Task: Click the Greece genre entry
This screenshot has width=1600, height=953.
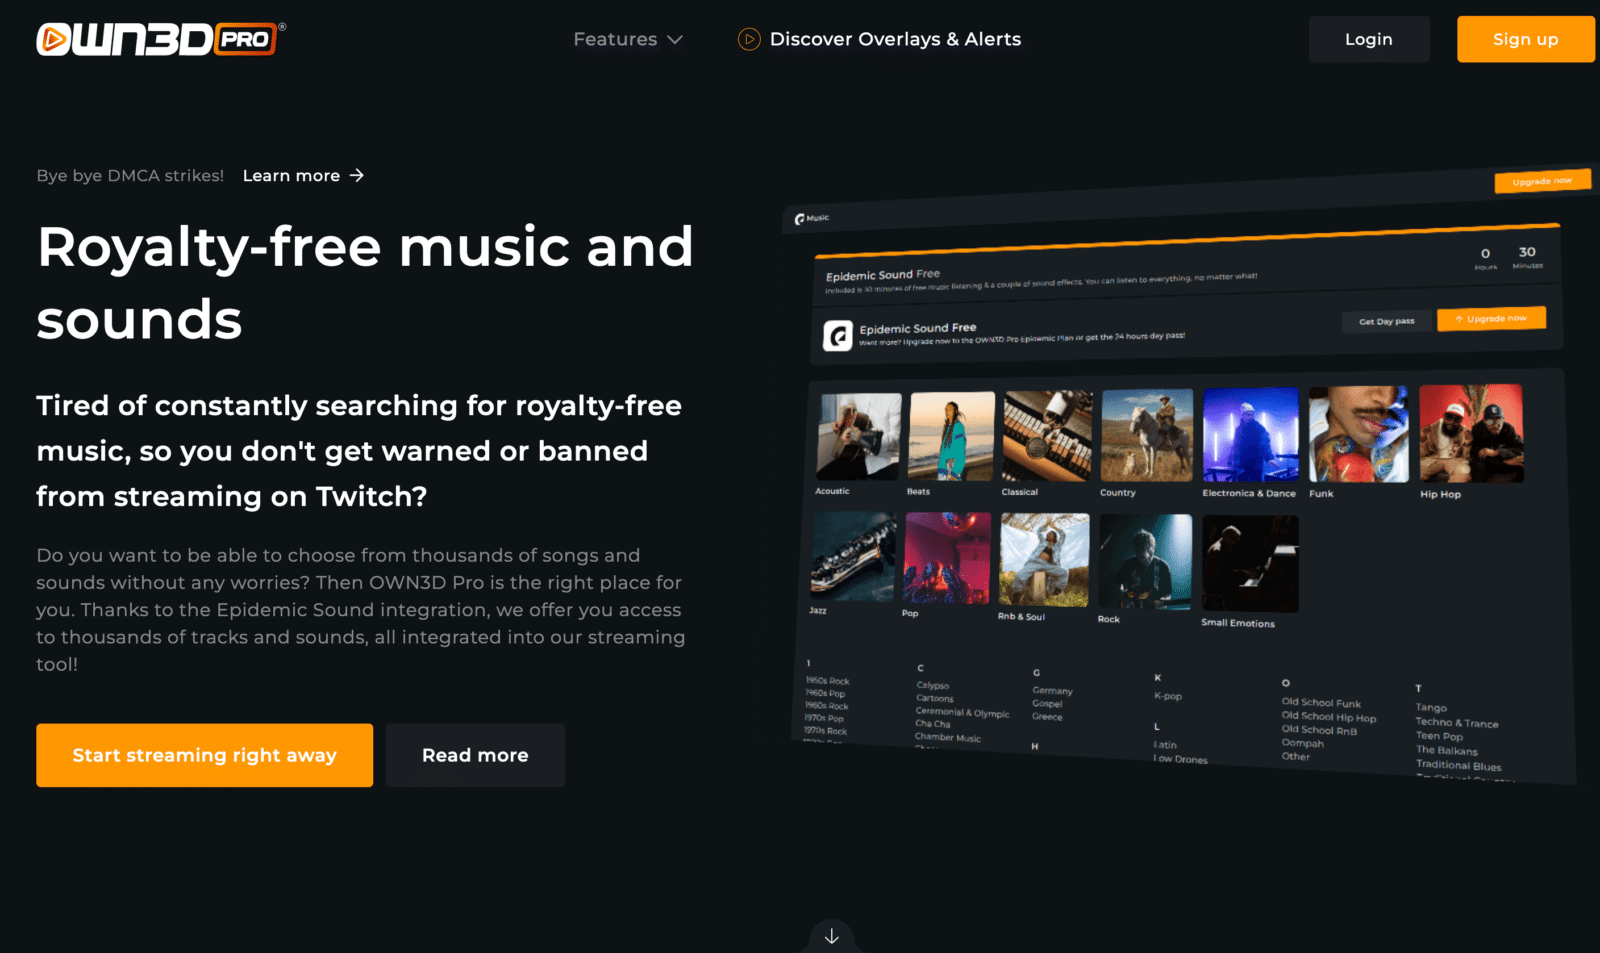Action: point(1047,717)
